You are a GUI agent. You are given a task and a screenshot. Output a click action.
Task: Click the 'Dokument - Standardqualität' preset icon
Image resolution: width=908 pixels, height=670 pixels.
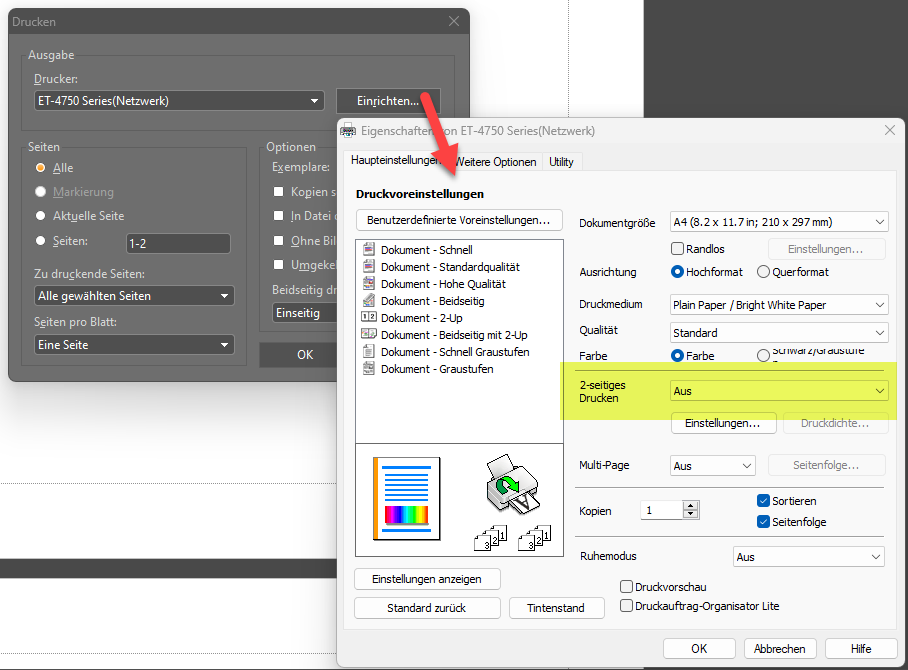click(368, 267)
